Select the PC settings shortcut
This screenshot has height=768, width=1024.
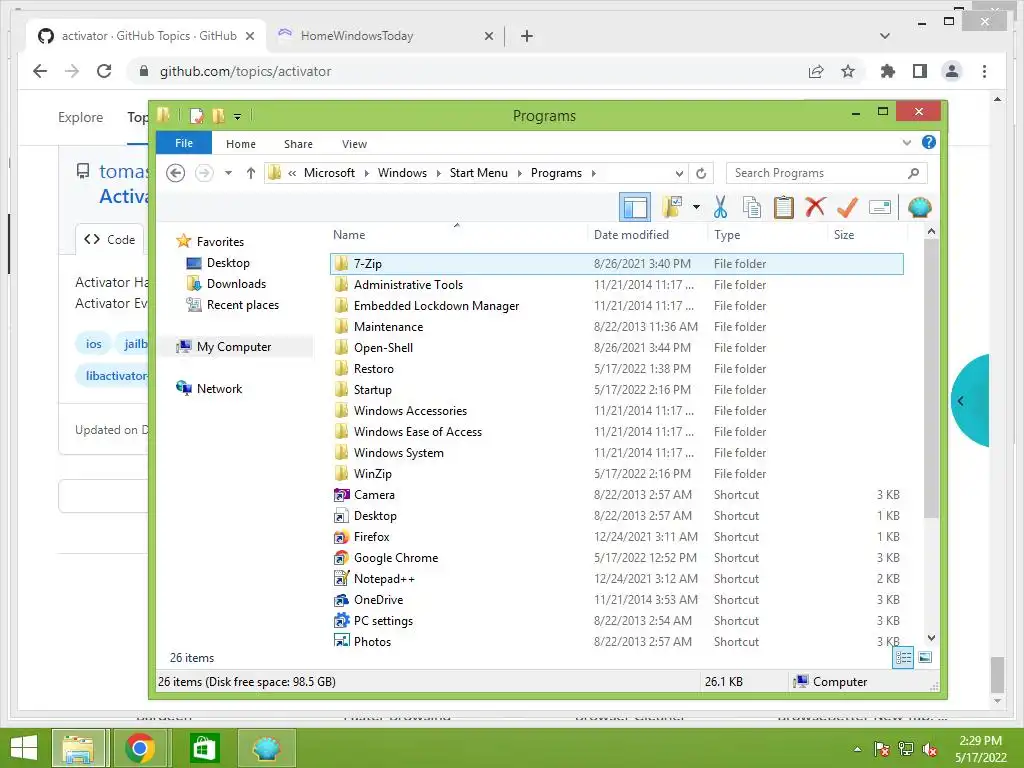(616, 620)
